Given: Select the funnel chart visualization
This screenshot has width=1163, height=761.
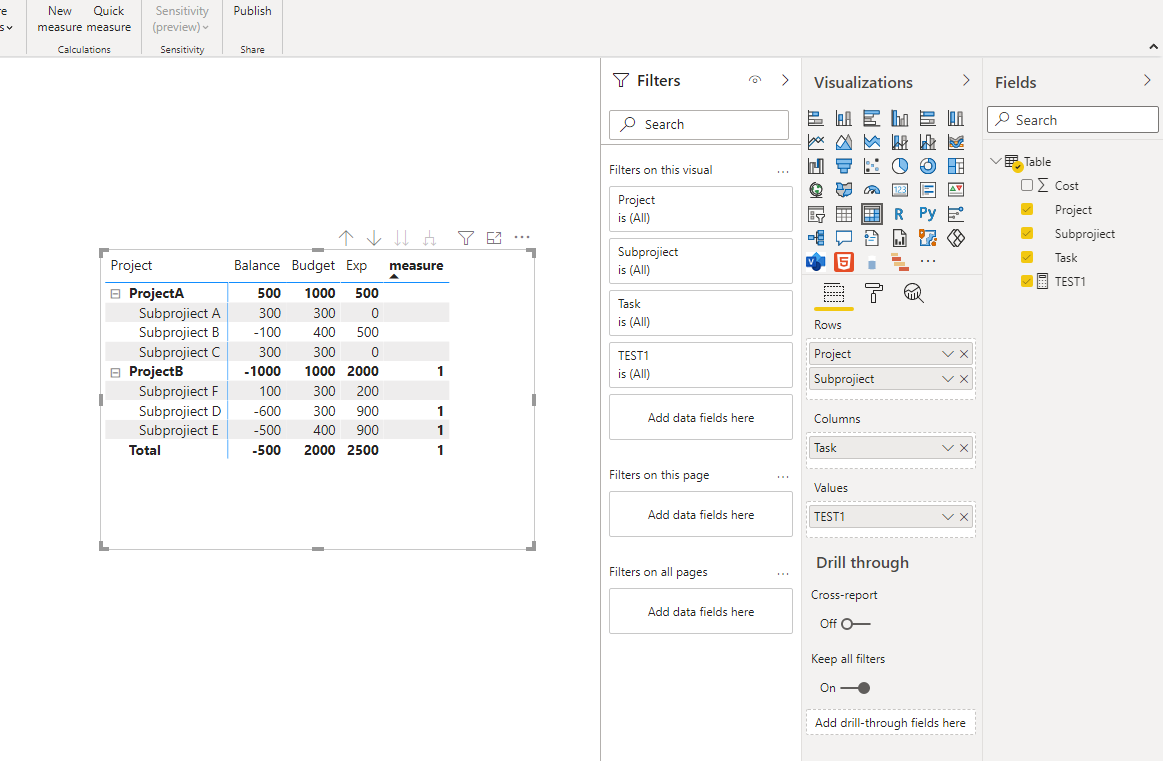Looking at the screenshot, I should (x=844, y=166).
